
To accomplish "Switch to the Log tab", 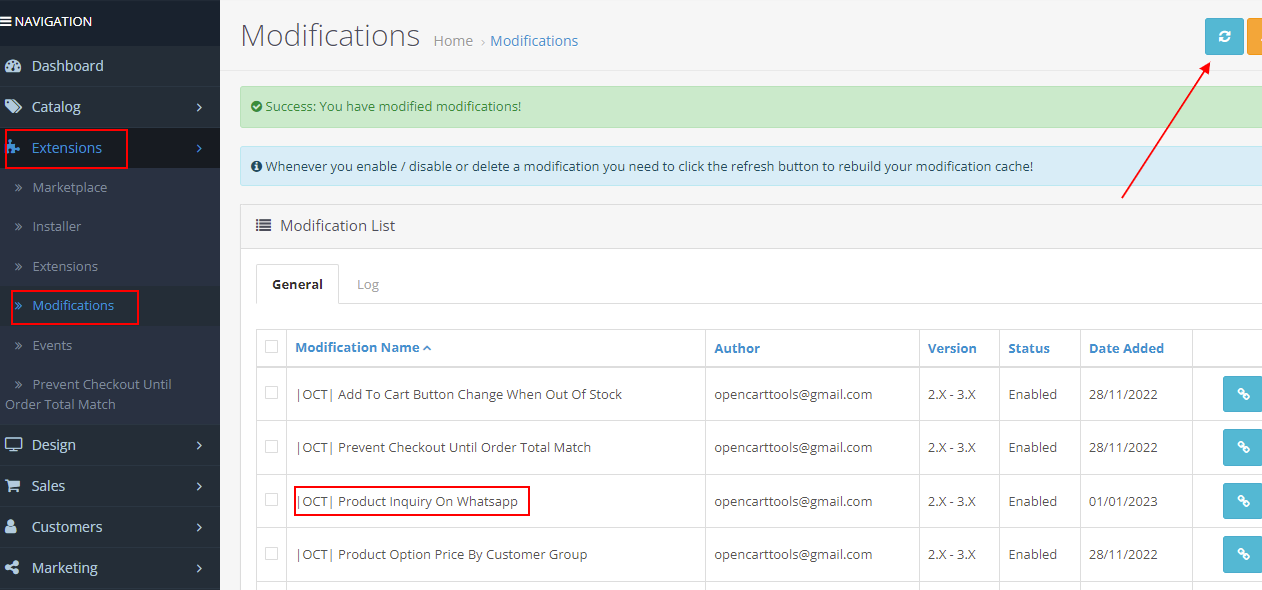I will [368, 284].
